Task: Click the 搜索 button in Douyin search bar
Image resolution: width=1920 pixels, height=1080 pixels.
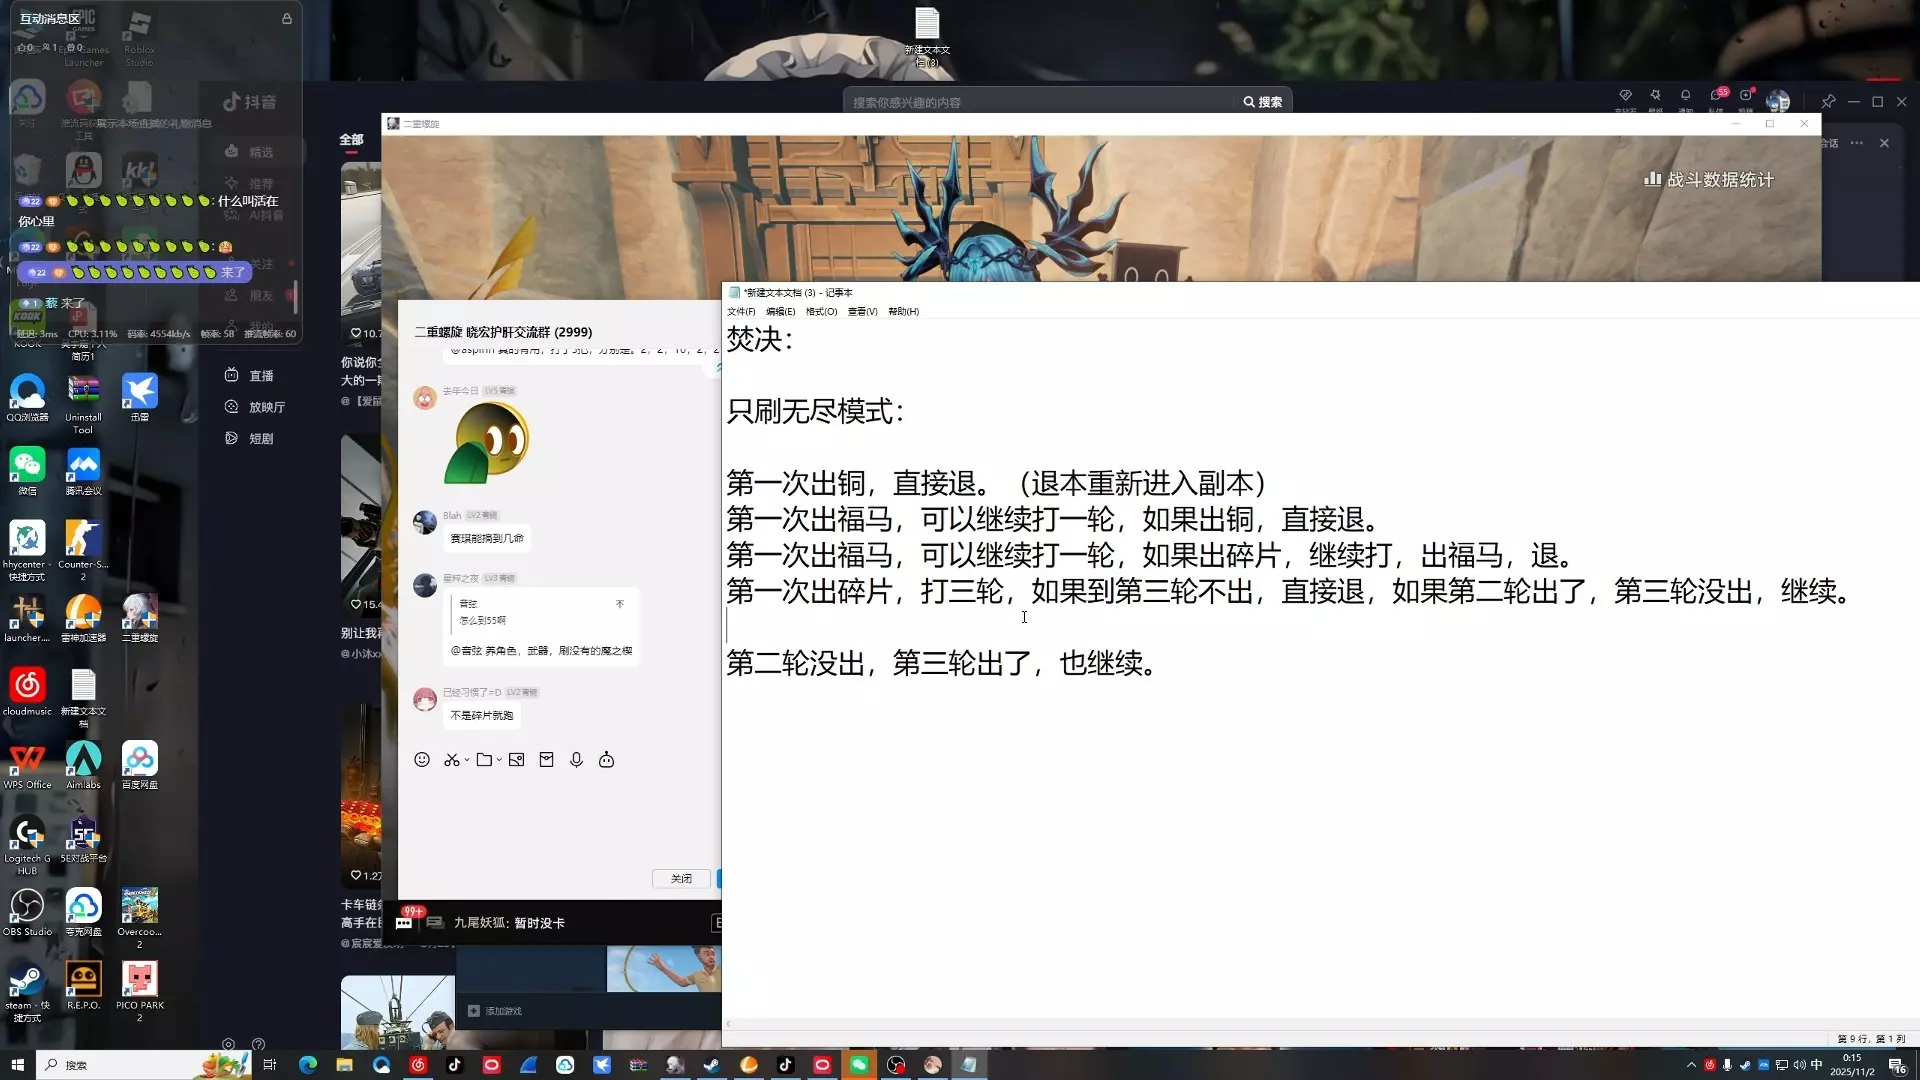Action: [1263, 102]
